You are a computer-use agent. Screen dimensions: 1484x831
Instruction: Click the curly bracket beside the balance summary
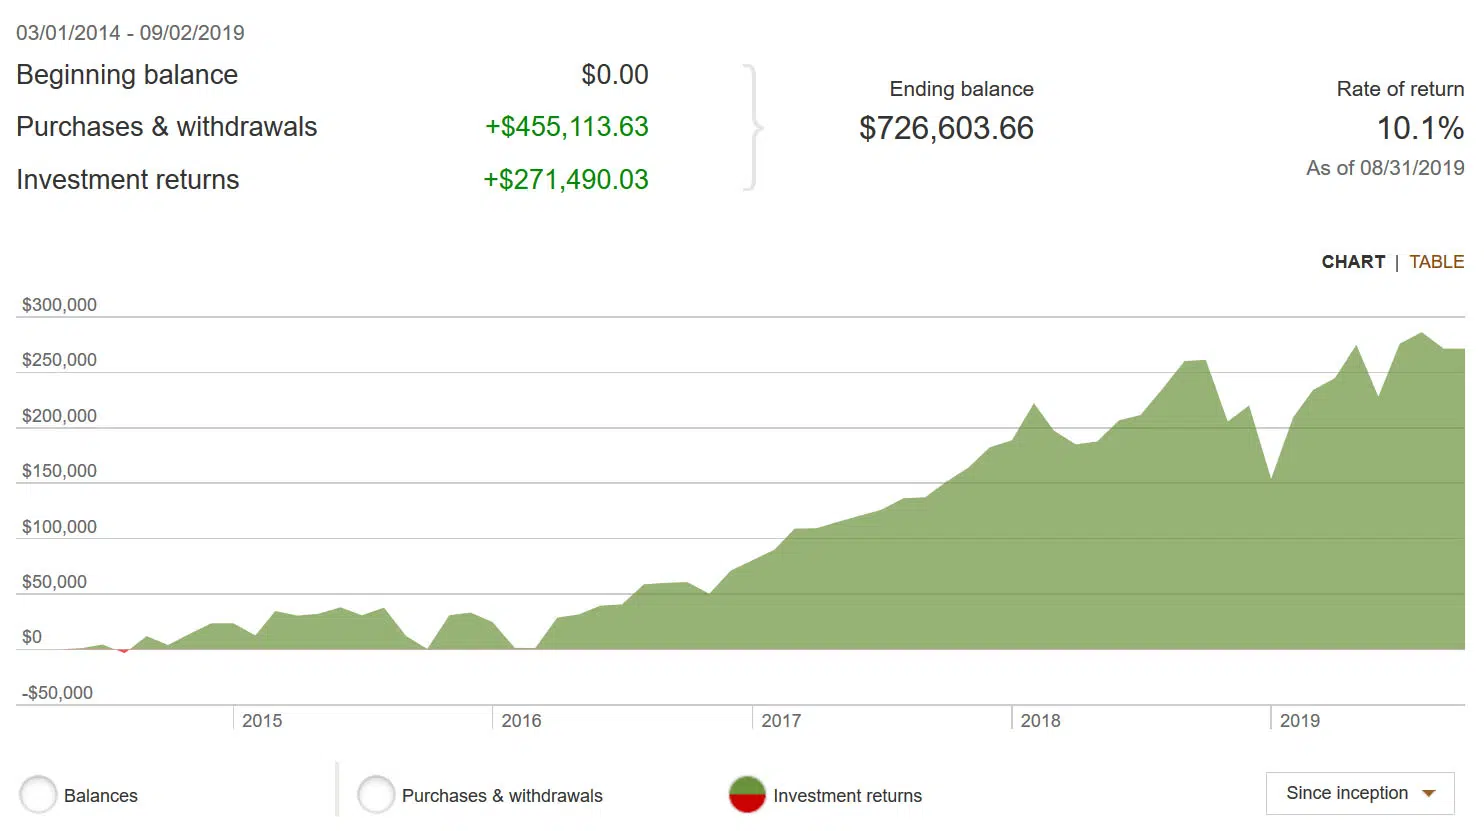point(754,127)
